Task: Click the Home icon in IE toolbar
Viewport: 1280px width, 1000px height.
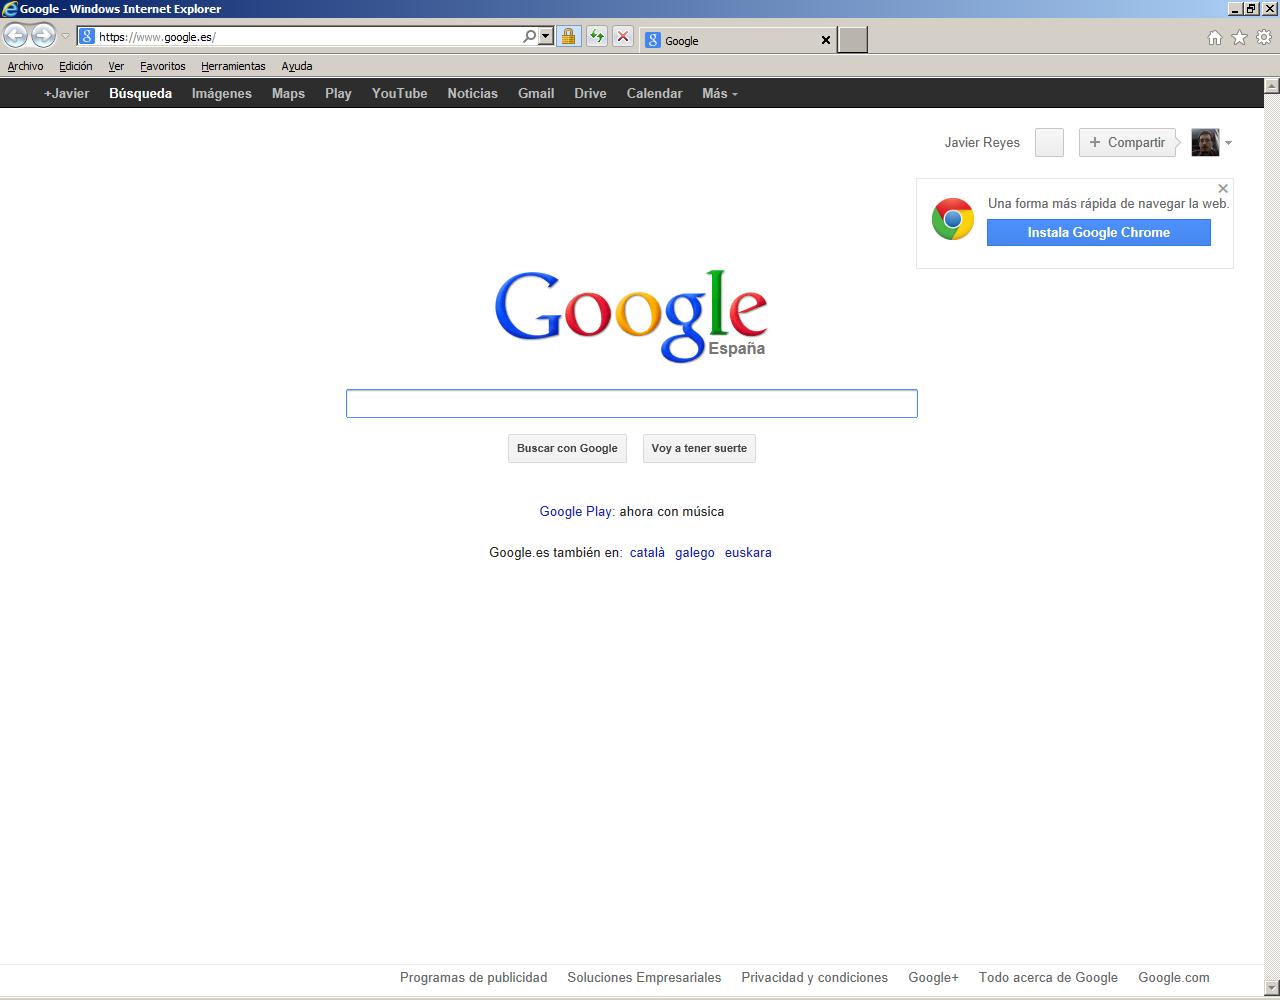Action: (1214, 38)
